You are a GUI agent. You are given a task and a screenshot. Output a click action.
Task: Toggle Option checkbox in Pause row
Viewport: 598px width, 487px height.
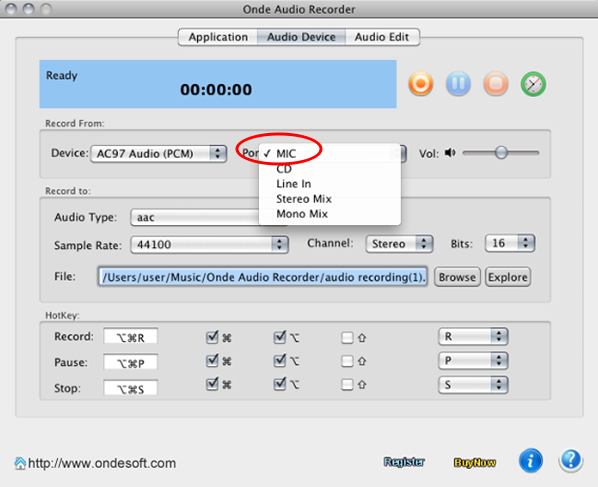click(x=280, y=361)
